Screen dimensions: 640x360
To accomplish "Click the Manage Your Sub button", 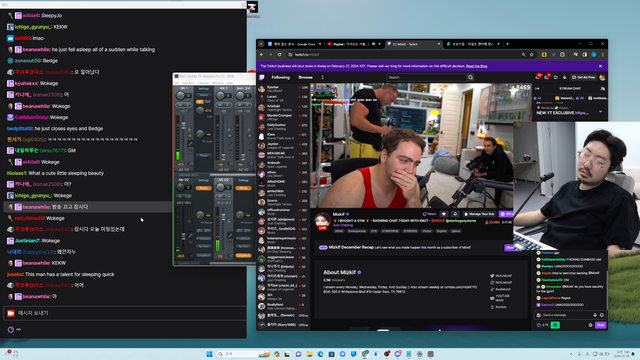I will pos(479,214).
